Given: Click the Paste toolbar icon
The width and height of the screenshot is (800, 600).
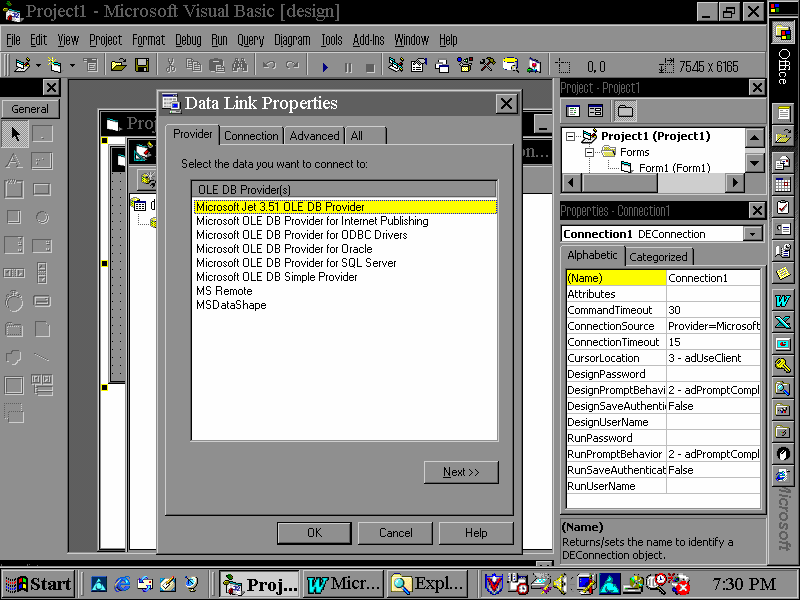Looking at the screenshot, I should (217, 65).
